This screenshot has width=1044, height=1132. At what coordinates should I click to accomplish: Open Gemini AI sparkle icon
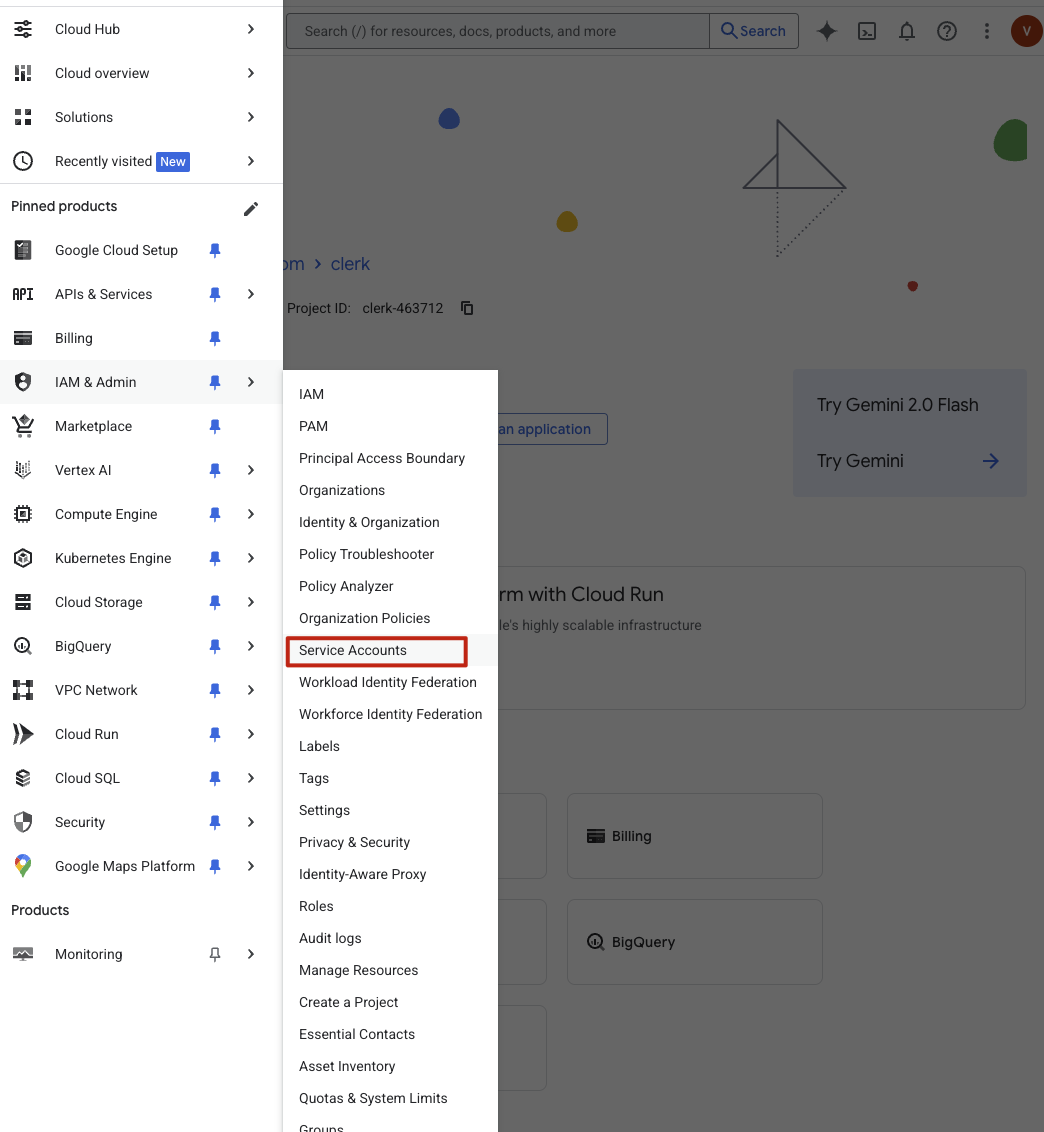pos(827,31)
